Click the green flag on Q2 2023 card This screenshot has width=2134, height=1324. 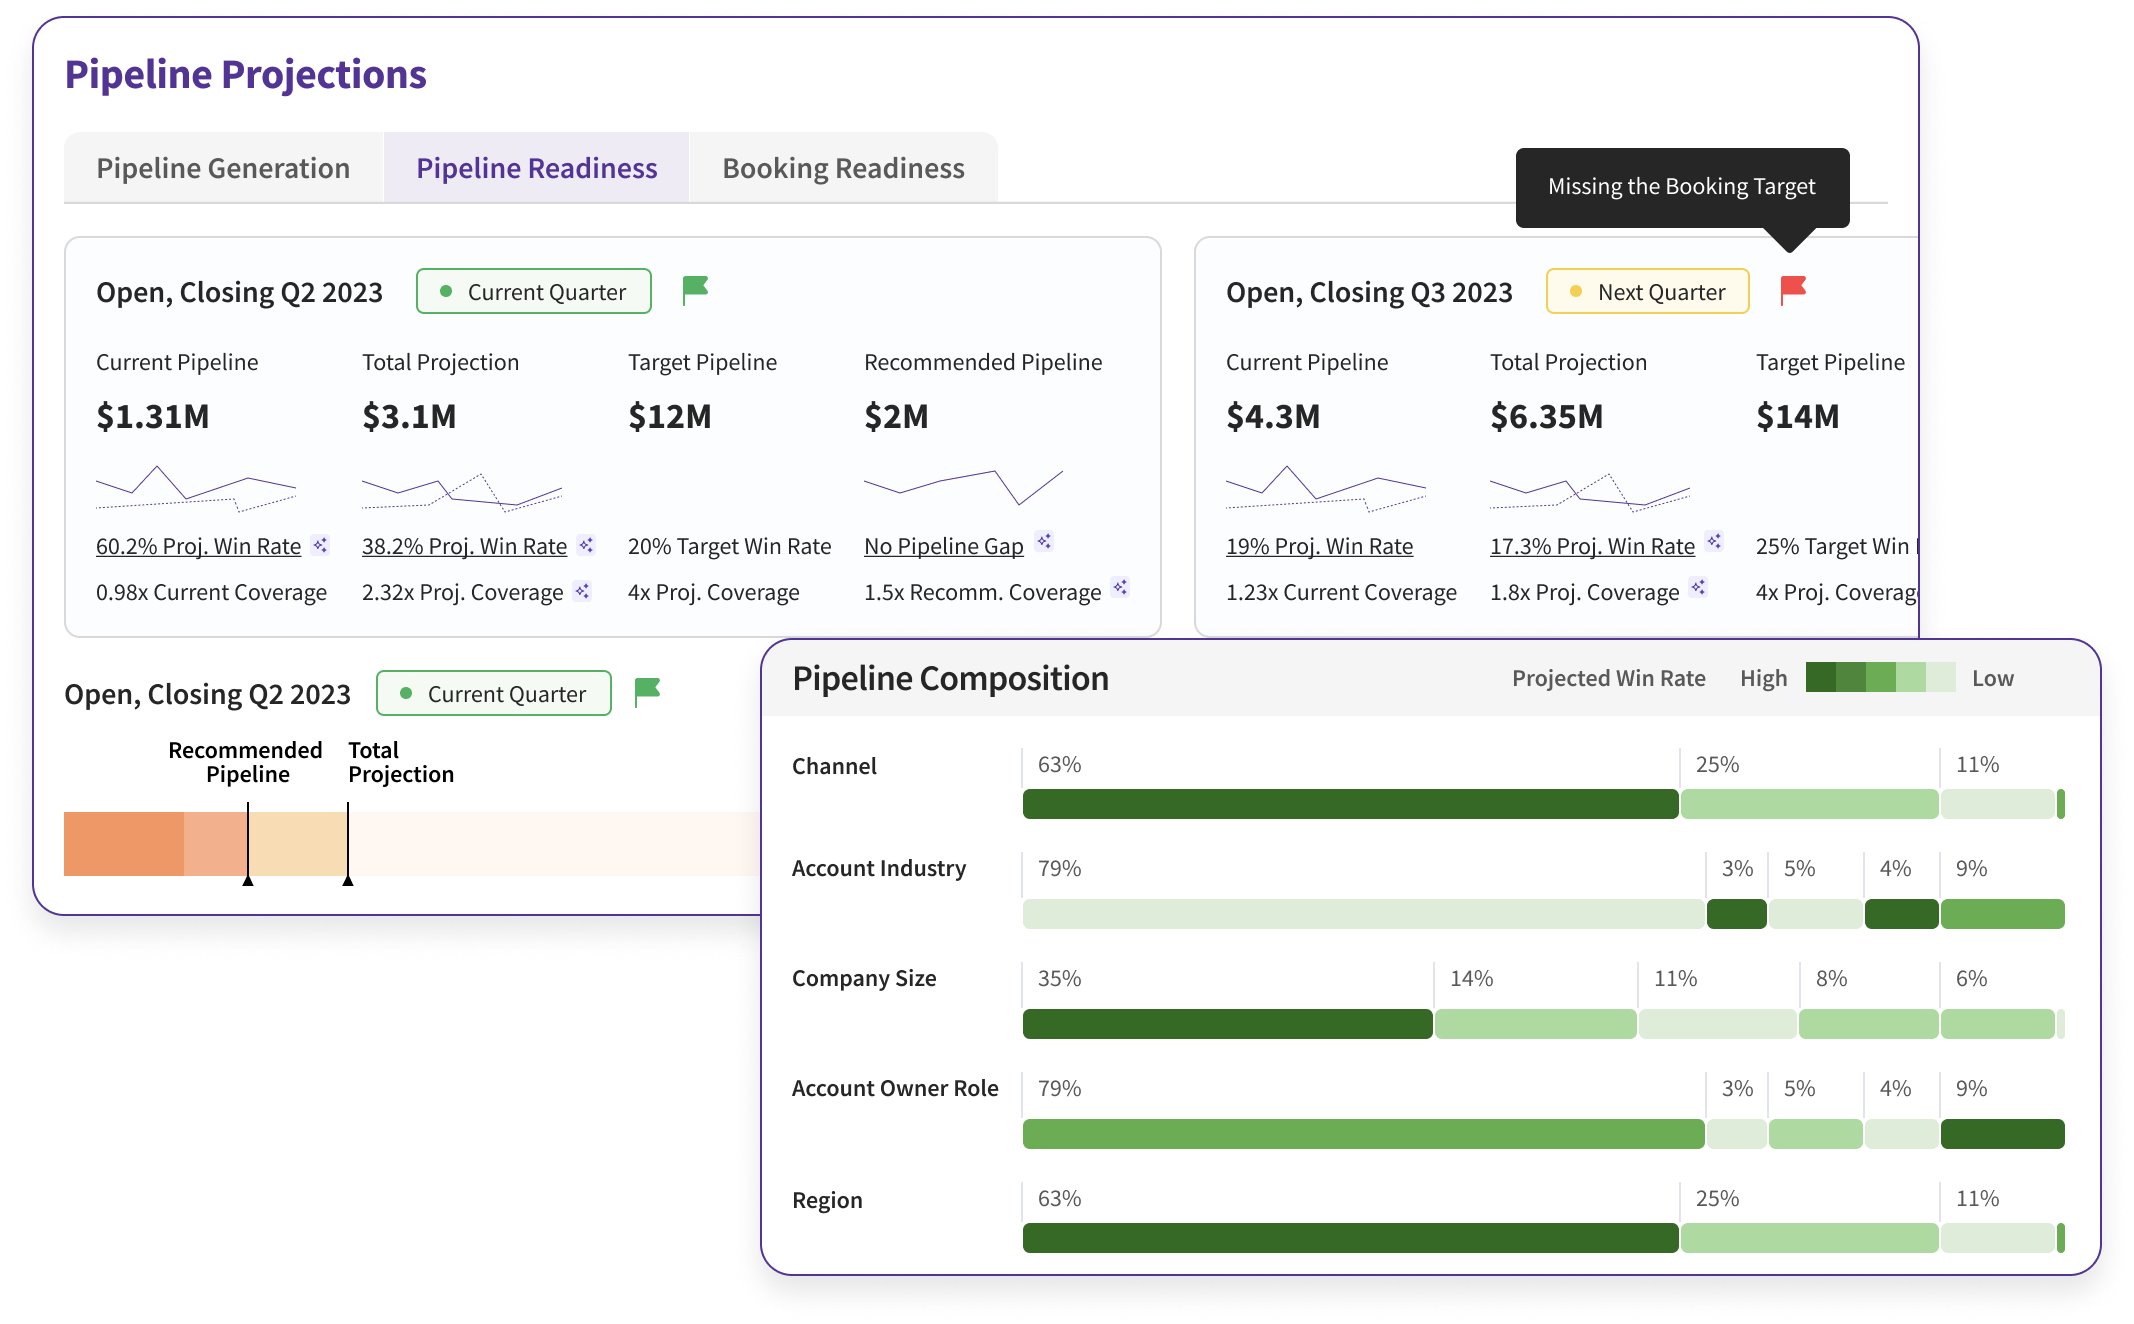(695, 290)
